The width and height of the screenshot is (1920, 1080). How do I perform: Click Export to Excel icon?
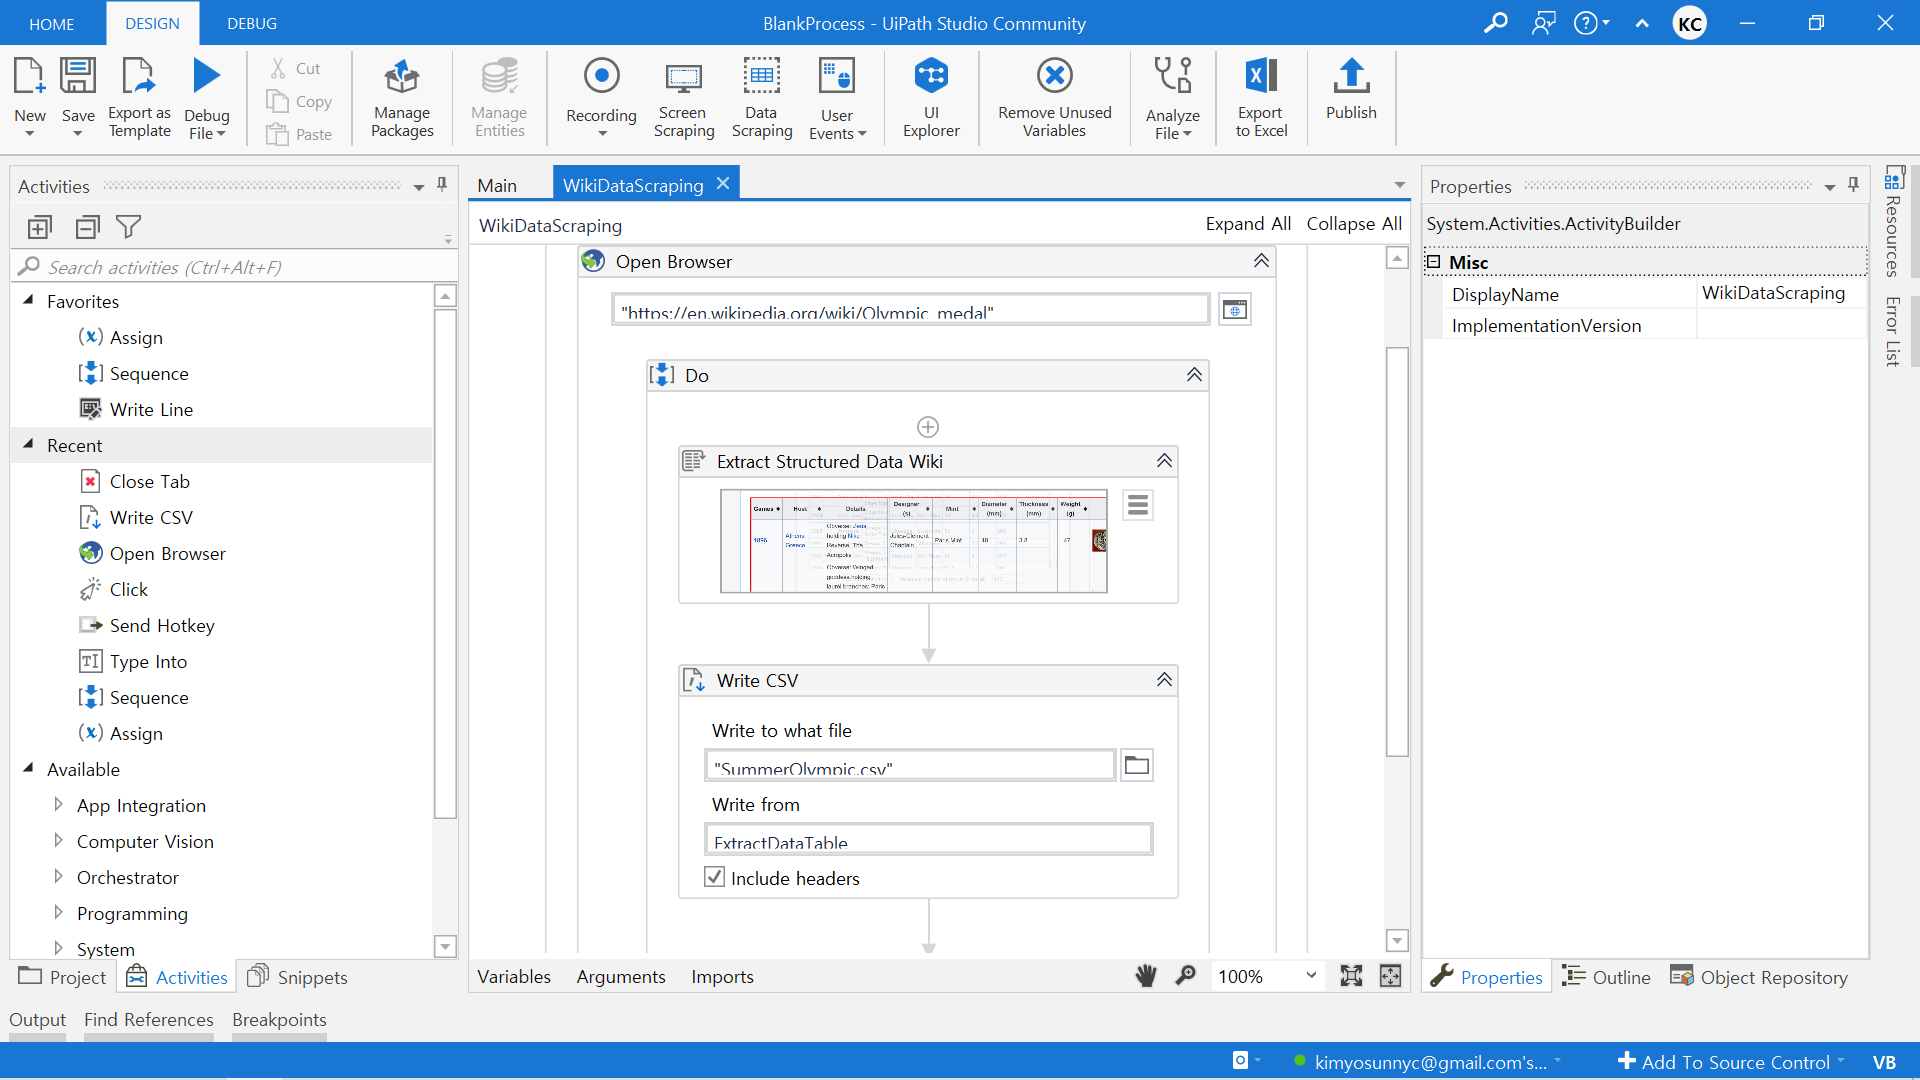pos(1261,96)
